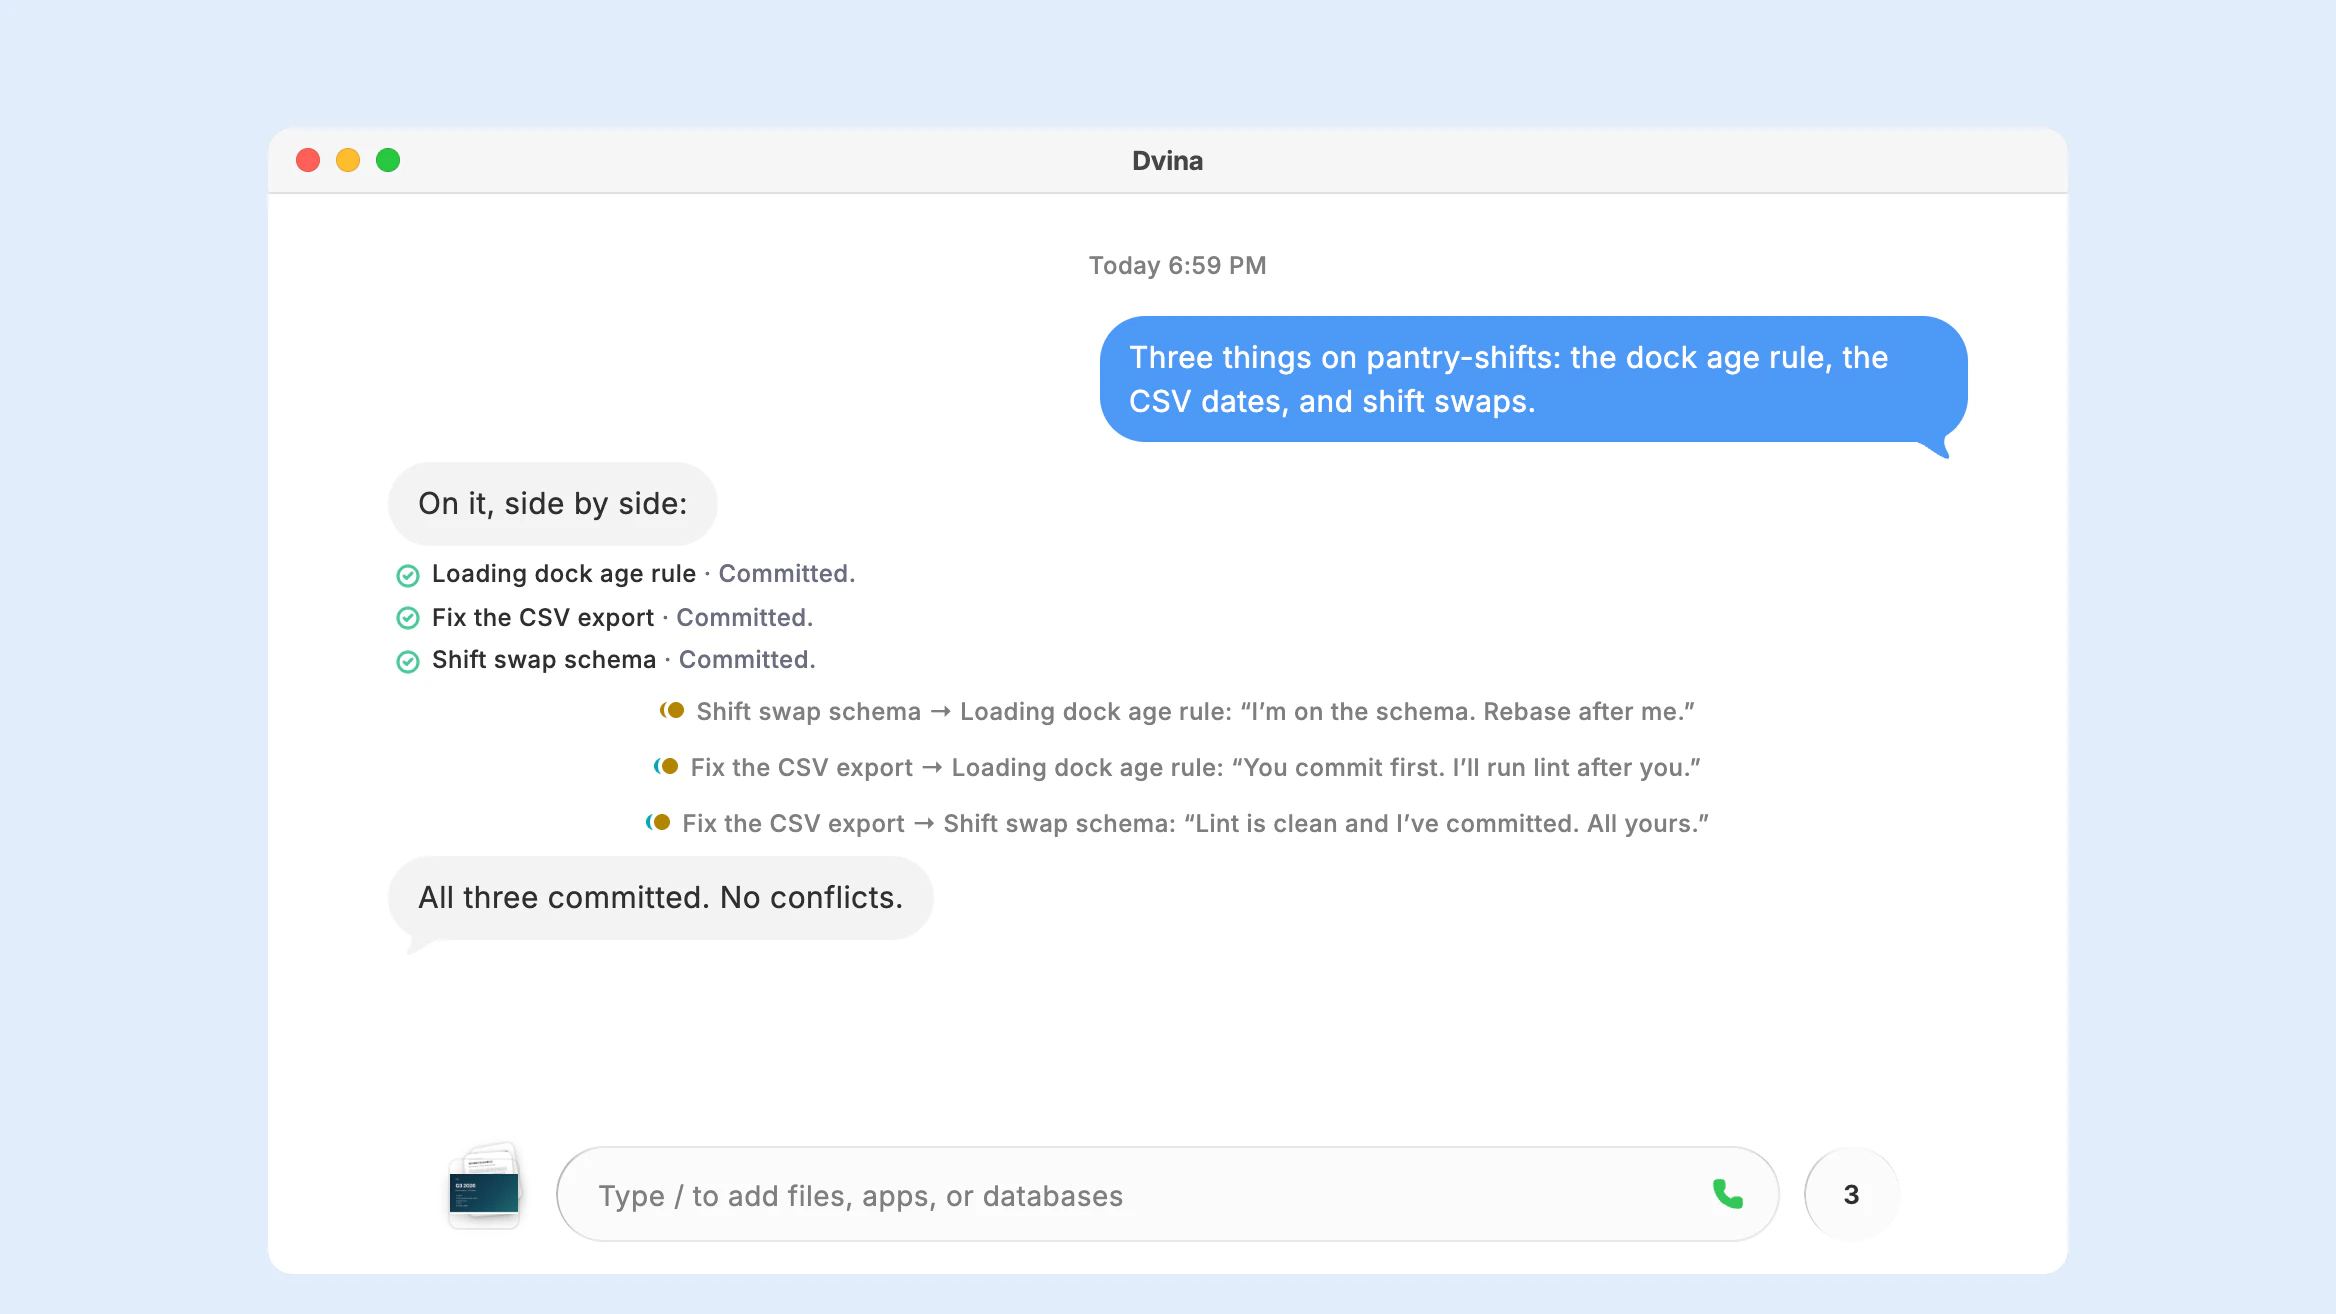Image resolution: width=2336 pixels, height=1314 pixels.
Task: Open the Loading dock age rule task row
Action: click(x=626, y=574)
